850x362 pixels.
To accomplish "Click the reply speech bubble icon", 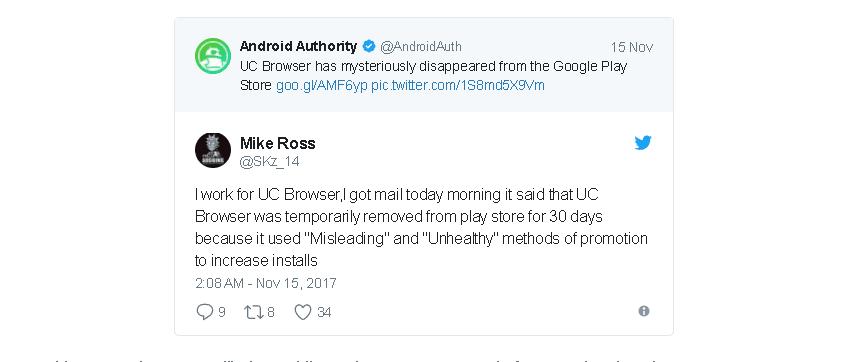I will pyautogui.click(x=204, y=312).
